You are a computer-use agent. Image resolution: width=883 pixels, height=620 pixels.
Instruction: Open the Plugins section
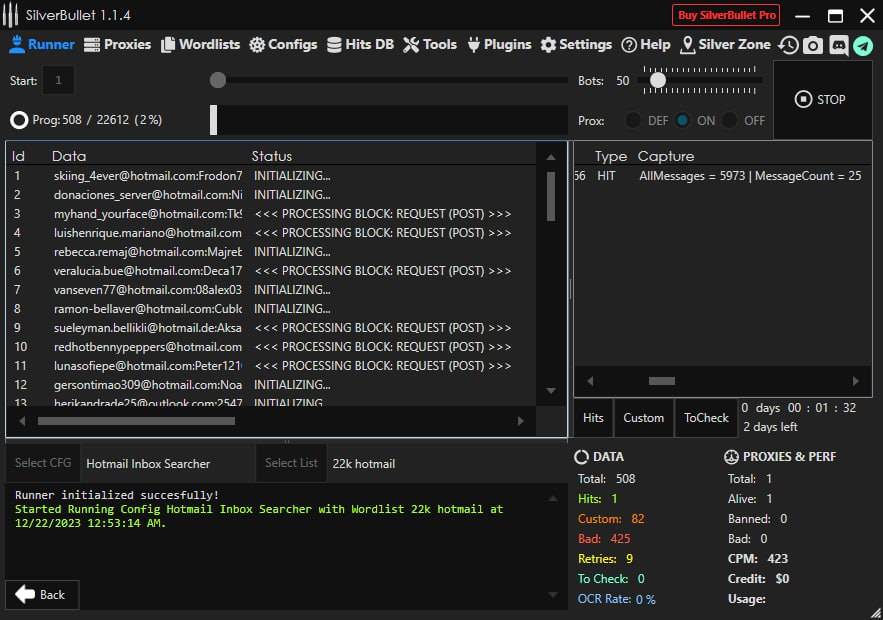(498, 44)
